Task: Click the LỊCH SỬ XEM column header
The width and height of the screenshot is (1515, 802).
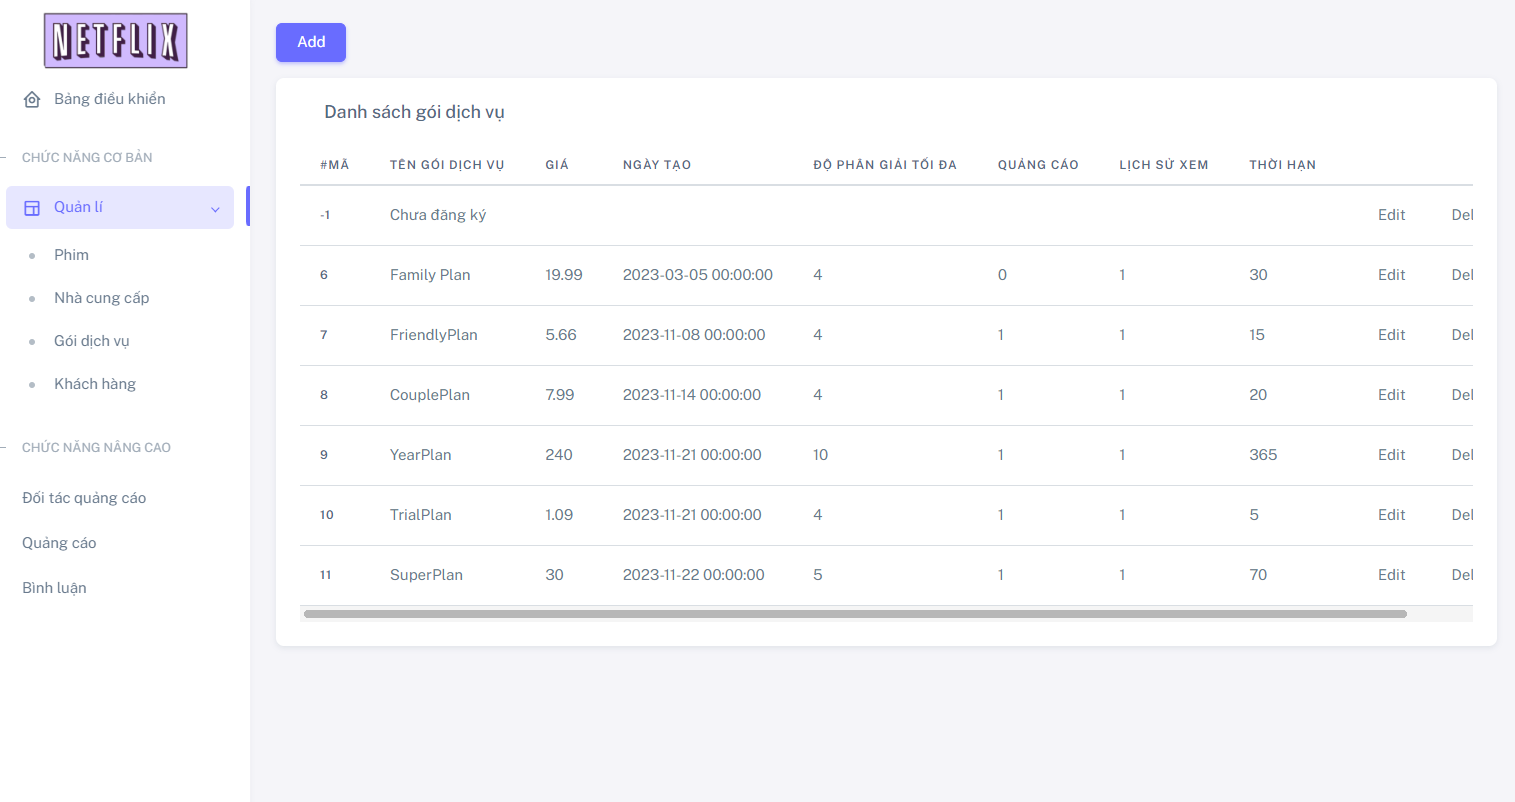Action: 1164,165
